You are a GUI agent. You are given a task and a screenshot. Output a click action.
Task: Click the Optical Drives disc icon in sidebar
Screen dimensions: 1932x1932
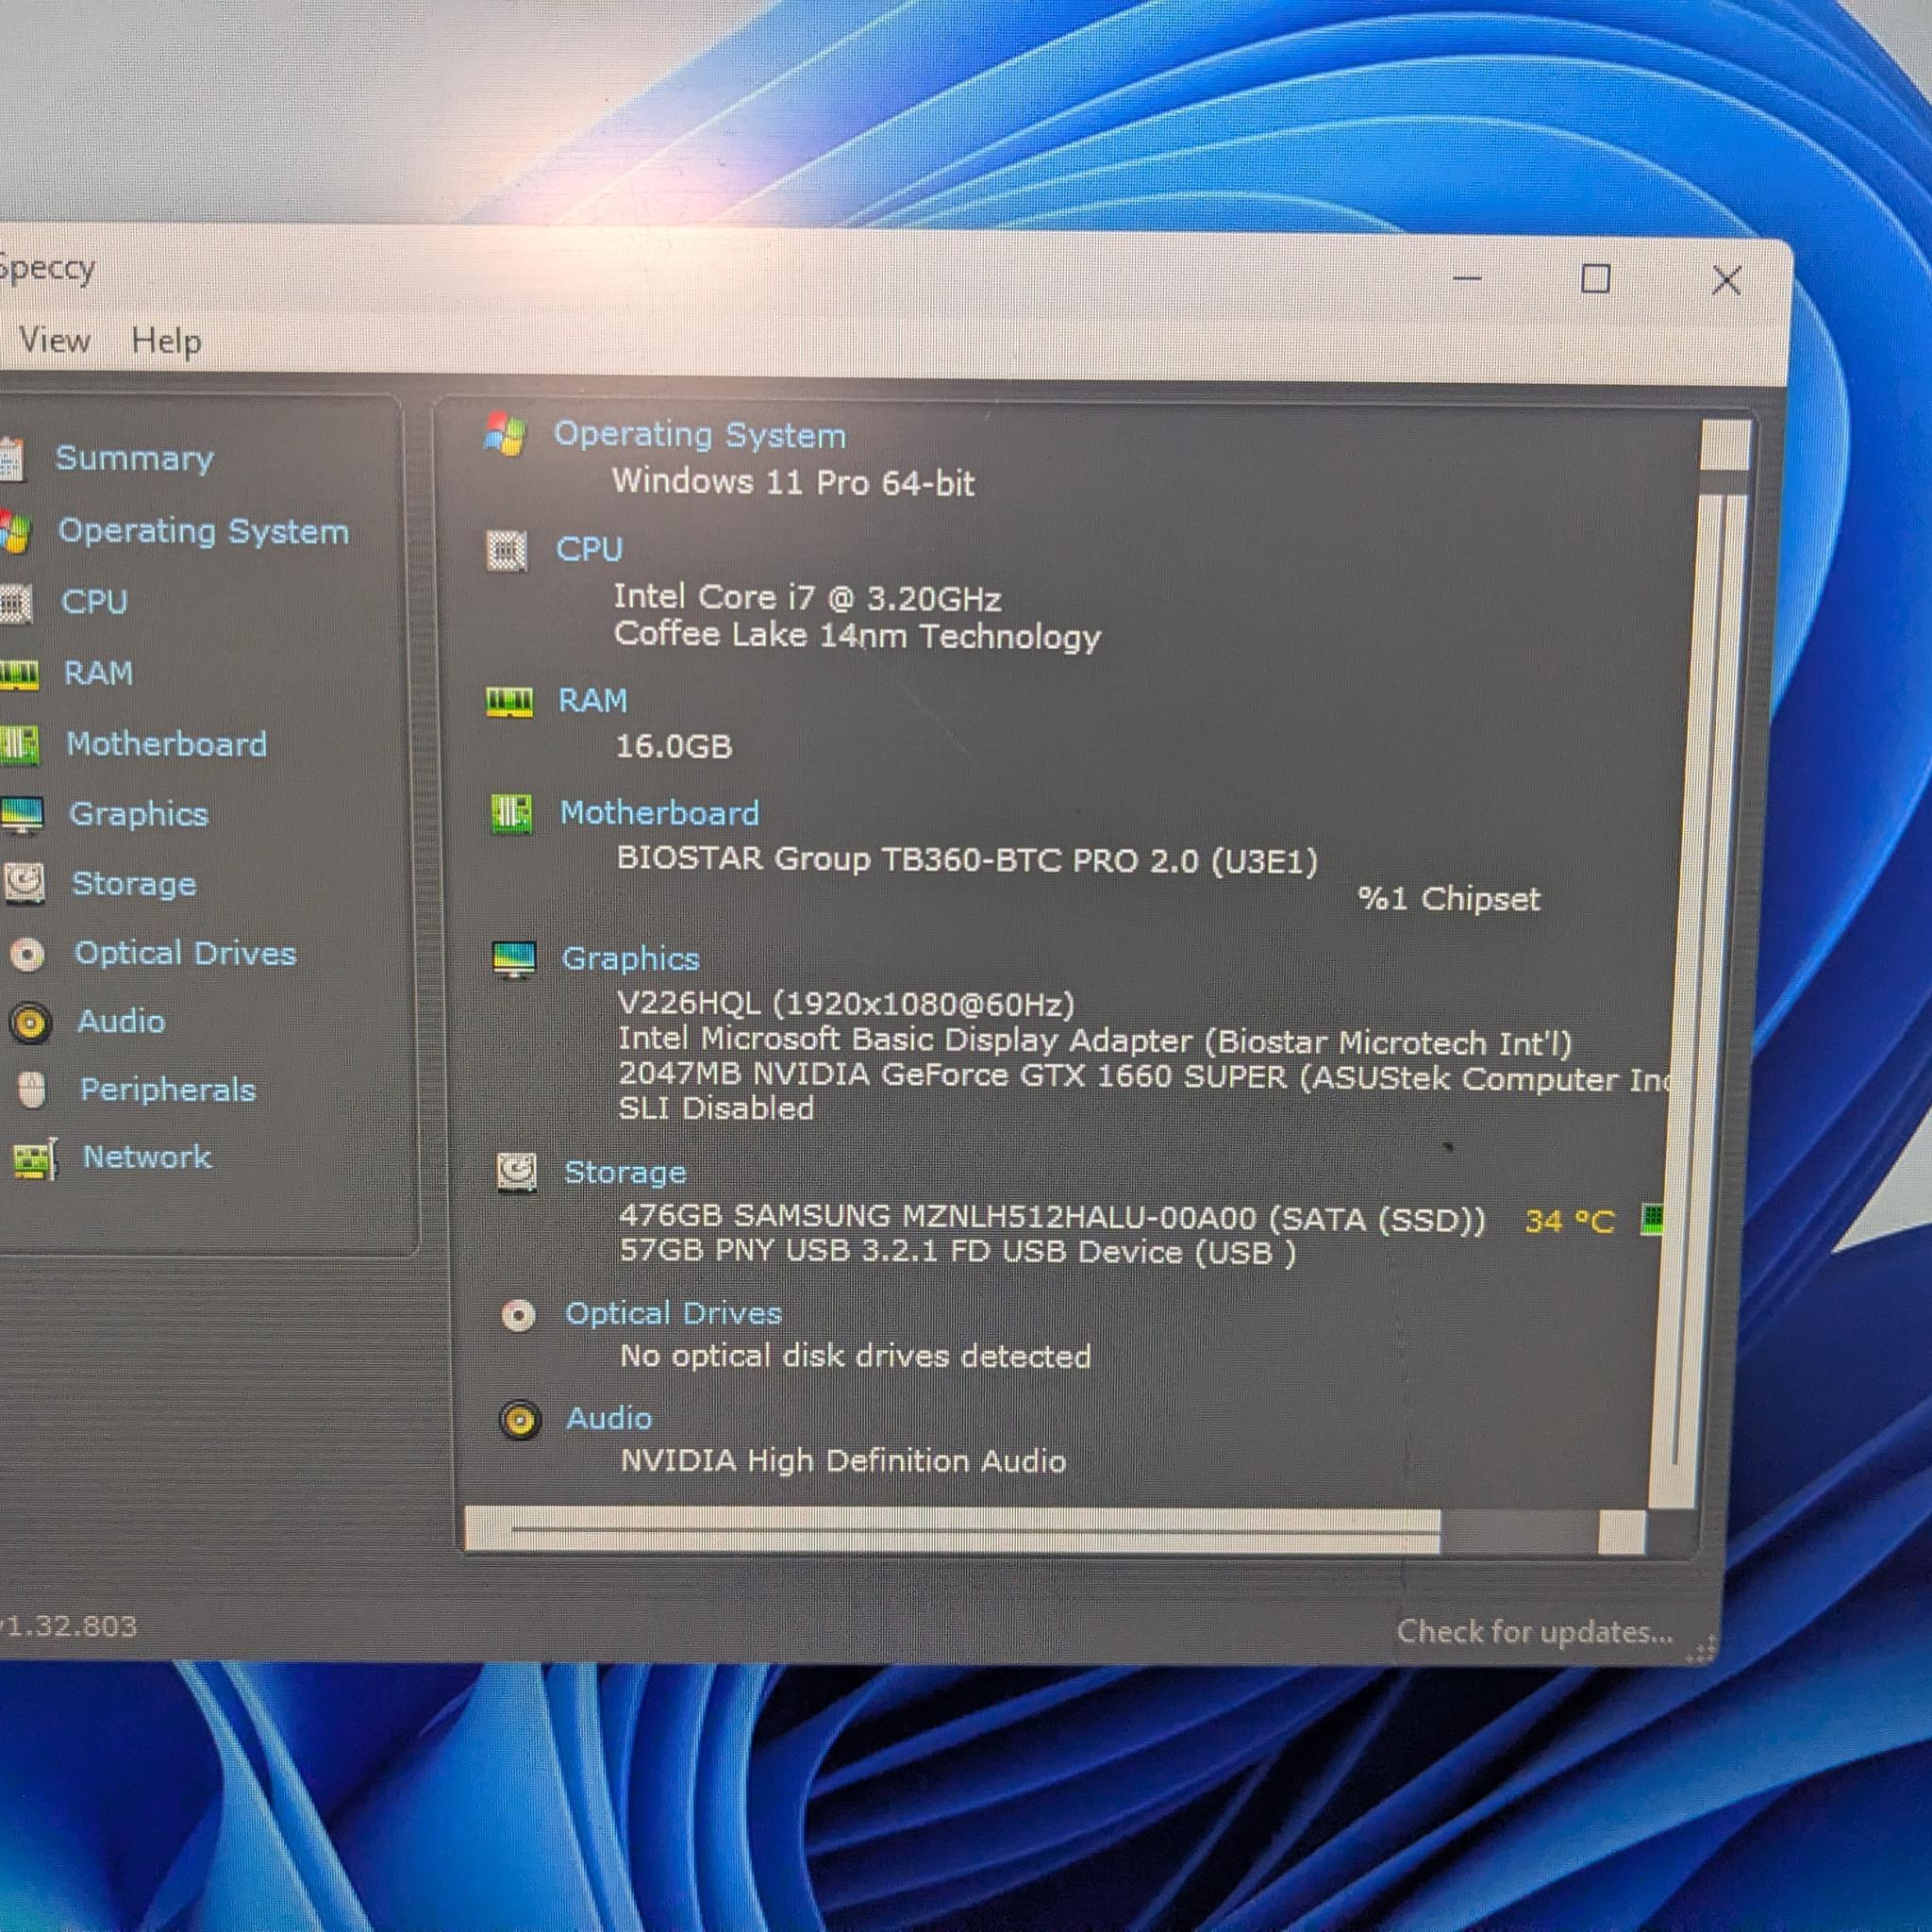pos(27,954)
